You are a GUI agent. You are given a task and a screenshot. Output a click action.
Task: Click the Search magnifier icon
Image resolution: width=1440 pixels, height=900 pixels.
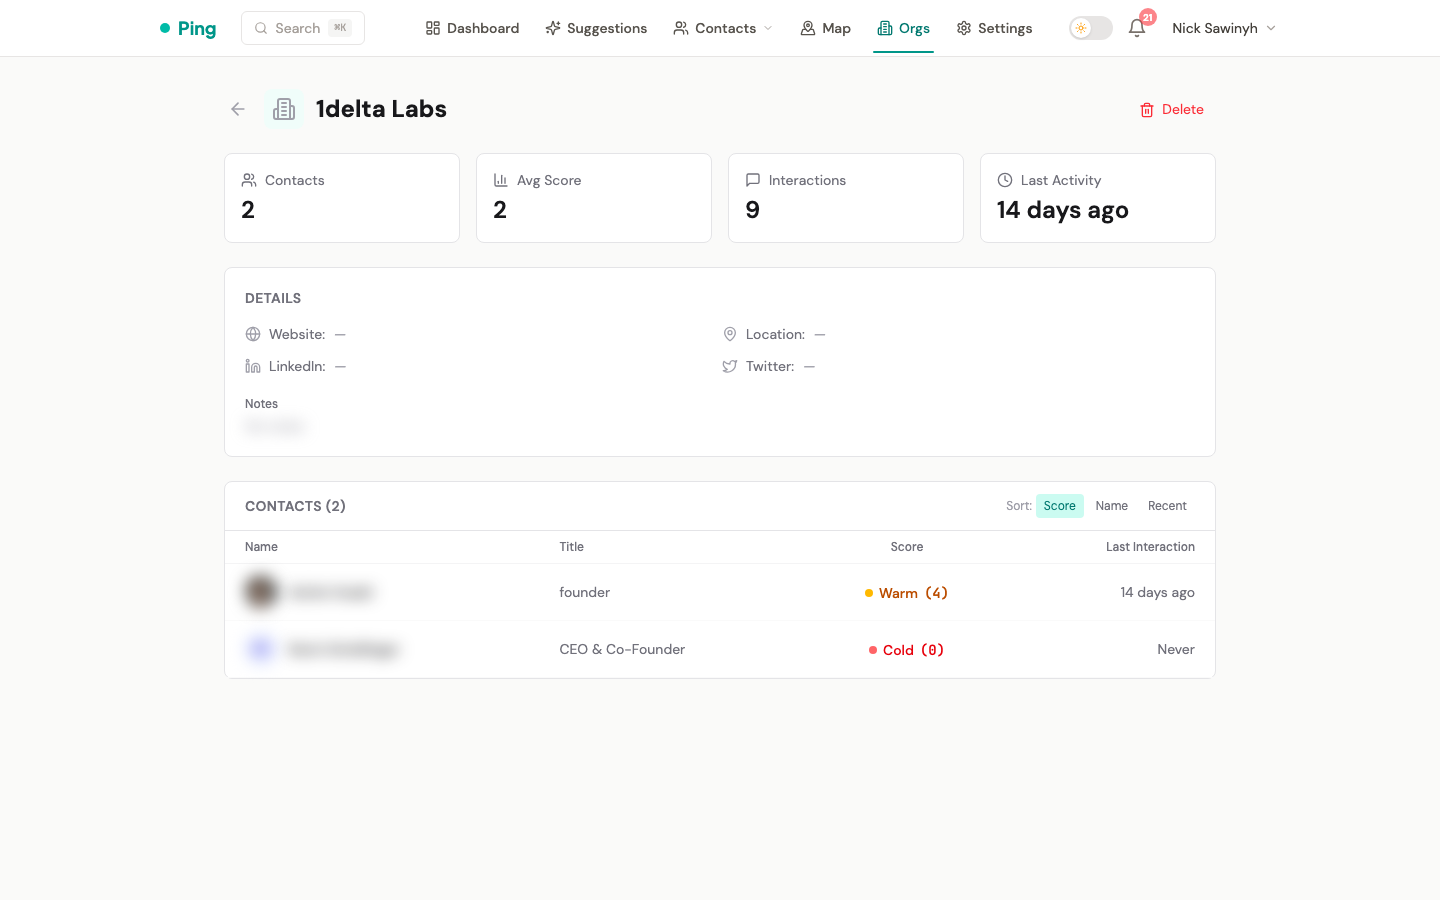coord(261,28)
